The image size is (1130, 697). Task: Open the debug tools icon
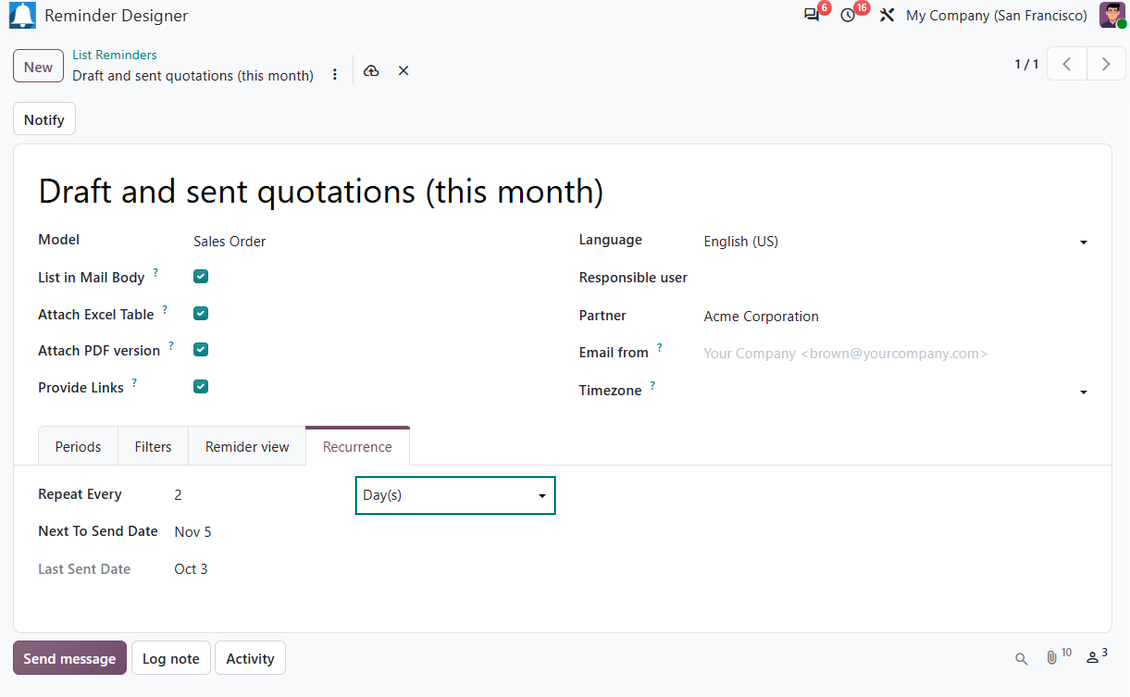tap(887, 15)
